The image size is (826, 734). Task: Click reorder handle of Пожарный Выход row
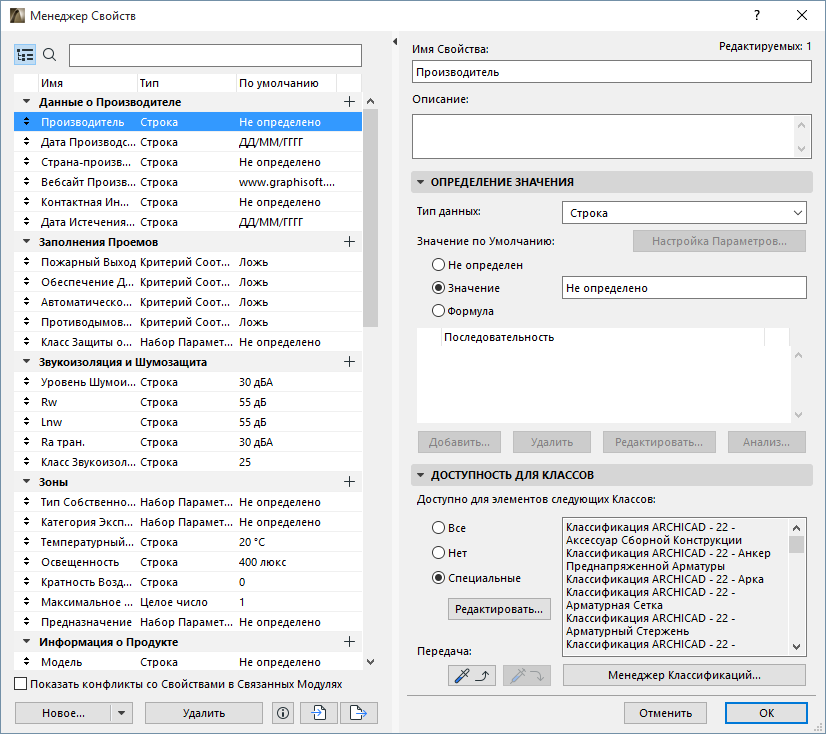click(26, 262)
